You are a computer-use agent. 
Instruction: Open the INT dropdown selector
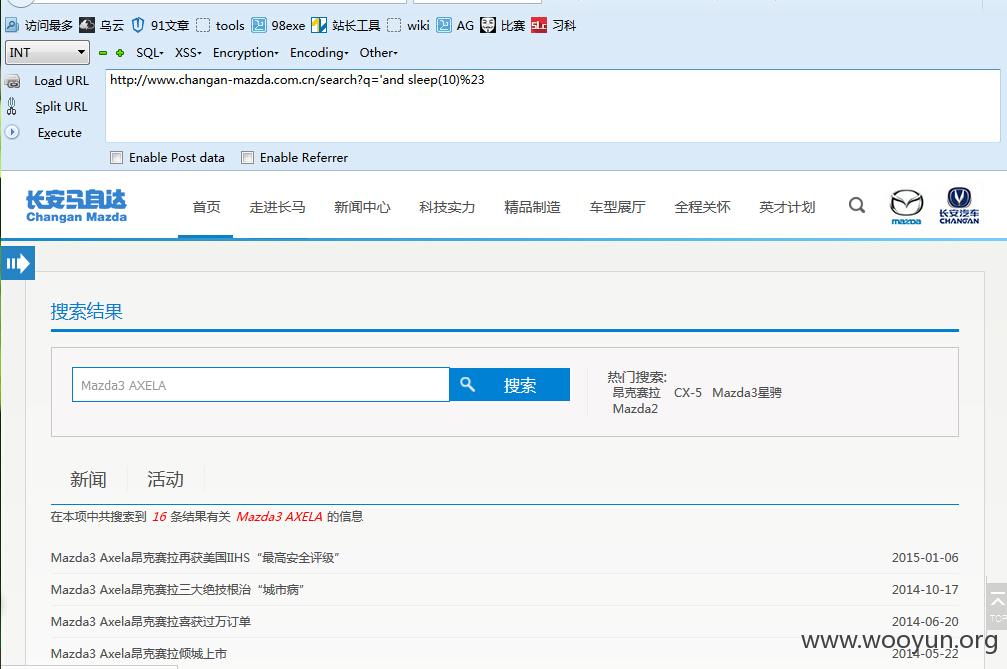(47, 53)
